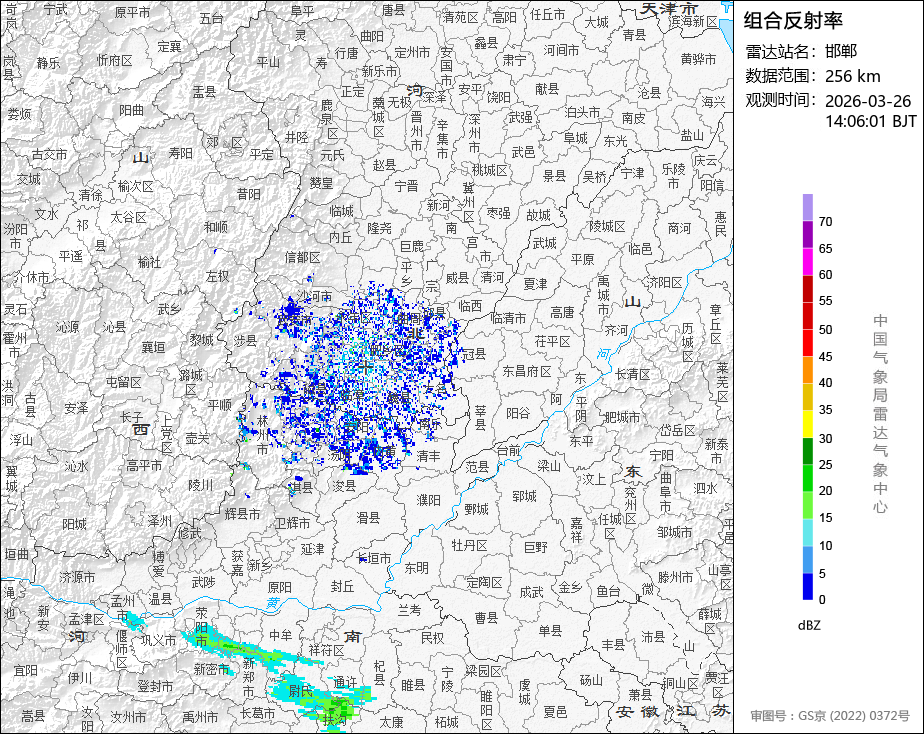The image size is (924, 734).
Task: Click the 高平市 map label
Action: click(144, 465)
